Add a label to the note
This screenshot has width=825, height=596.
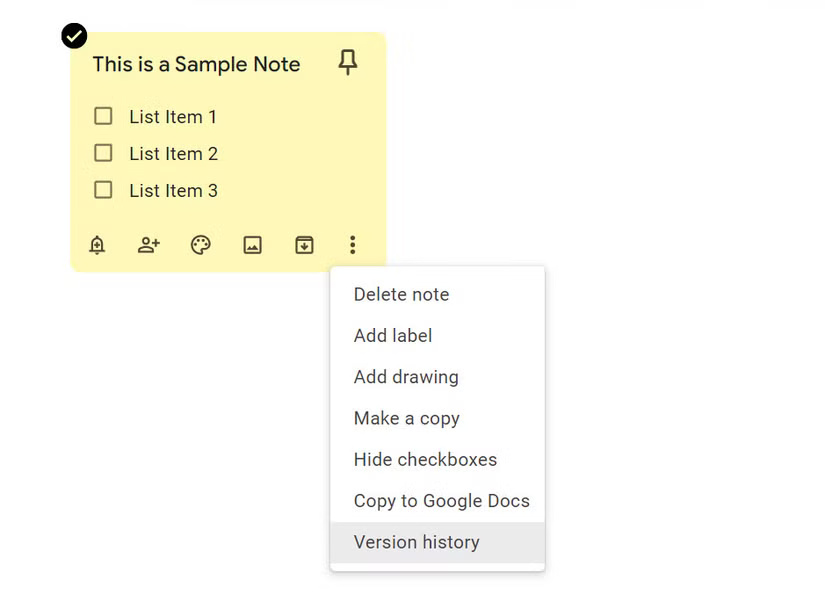coord(392,335)
